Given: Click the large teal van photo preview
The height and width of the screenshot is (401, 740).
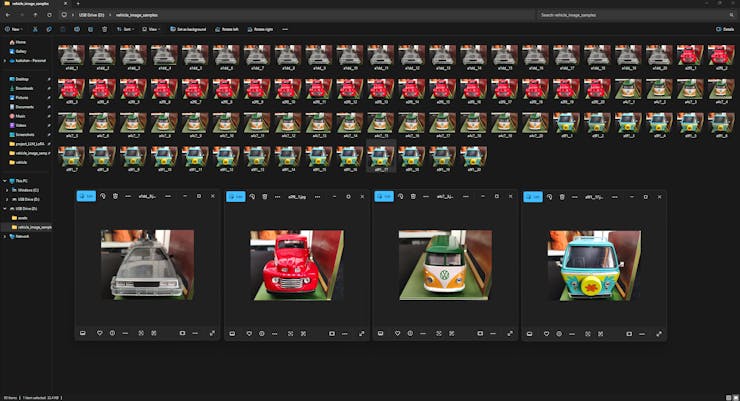Looking at the screenshot, I should point(594,266).
